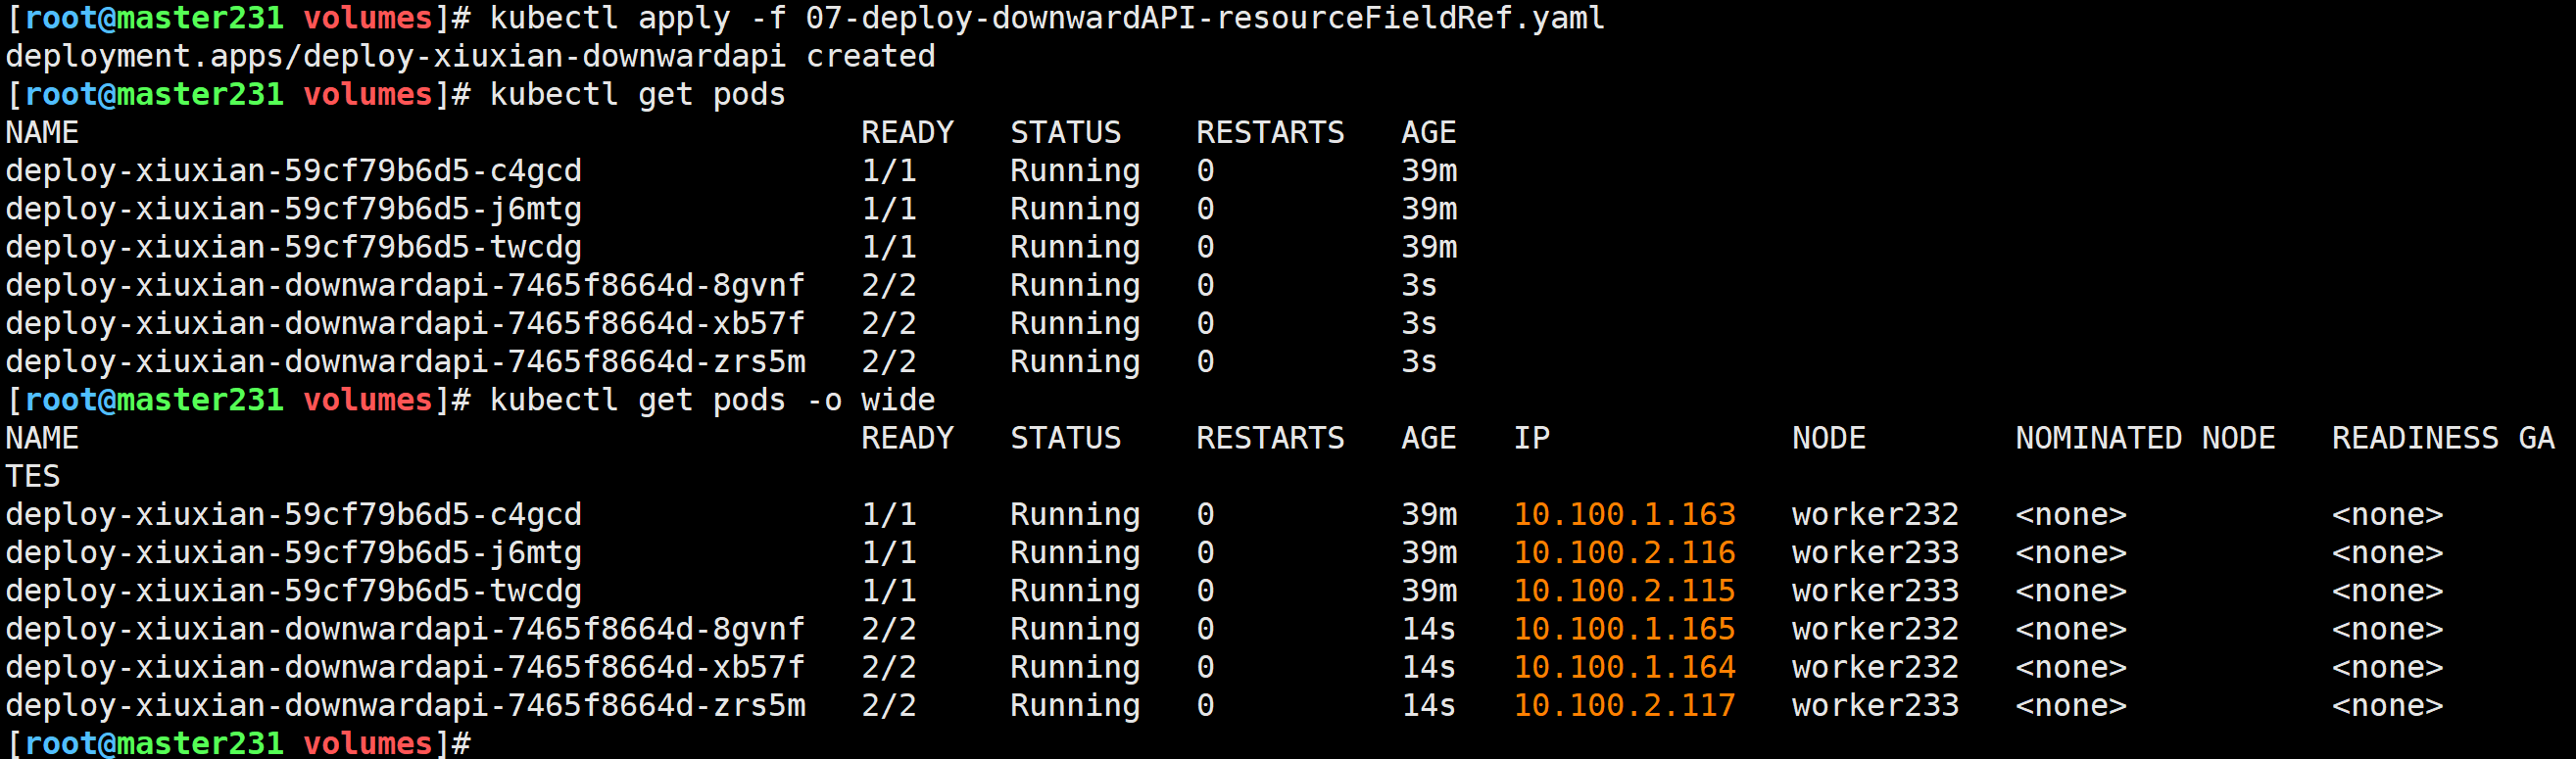
Task: Click the Running status of j6mtg in the wide output
Action: (x=1075, y=552)
